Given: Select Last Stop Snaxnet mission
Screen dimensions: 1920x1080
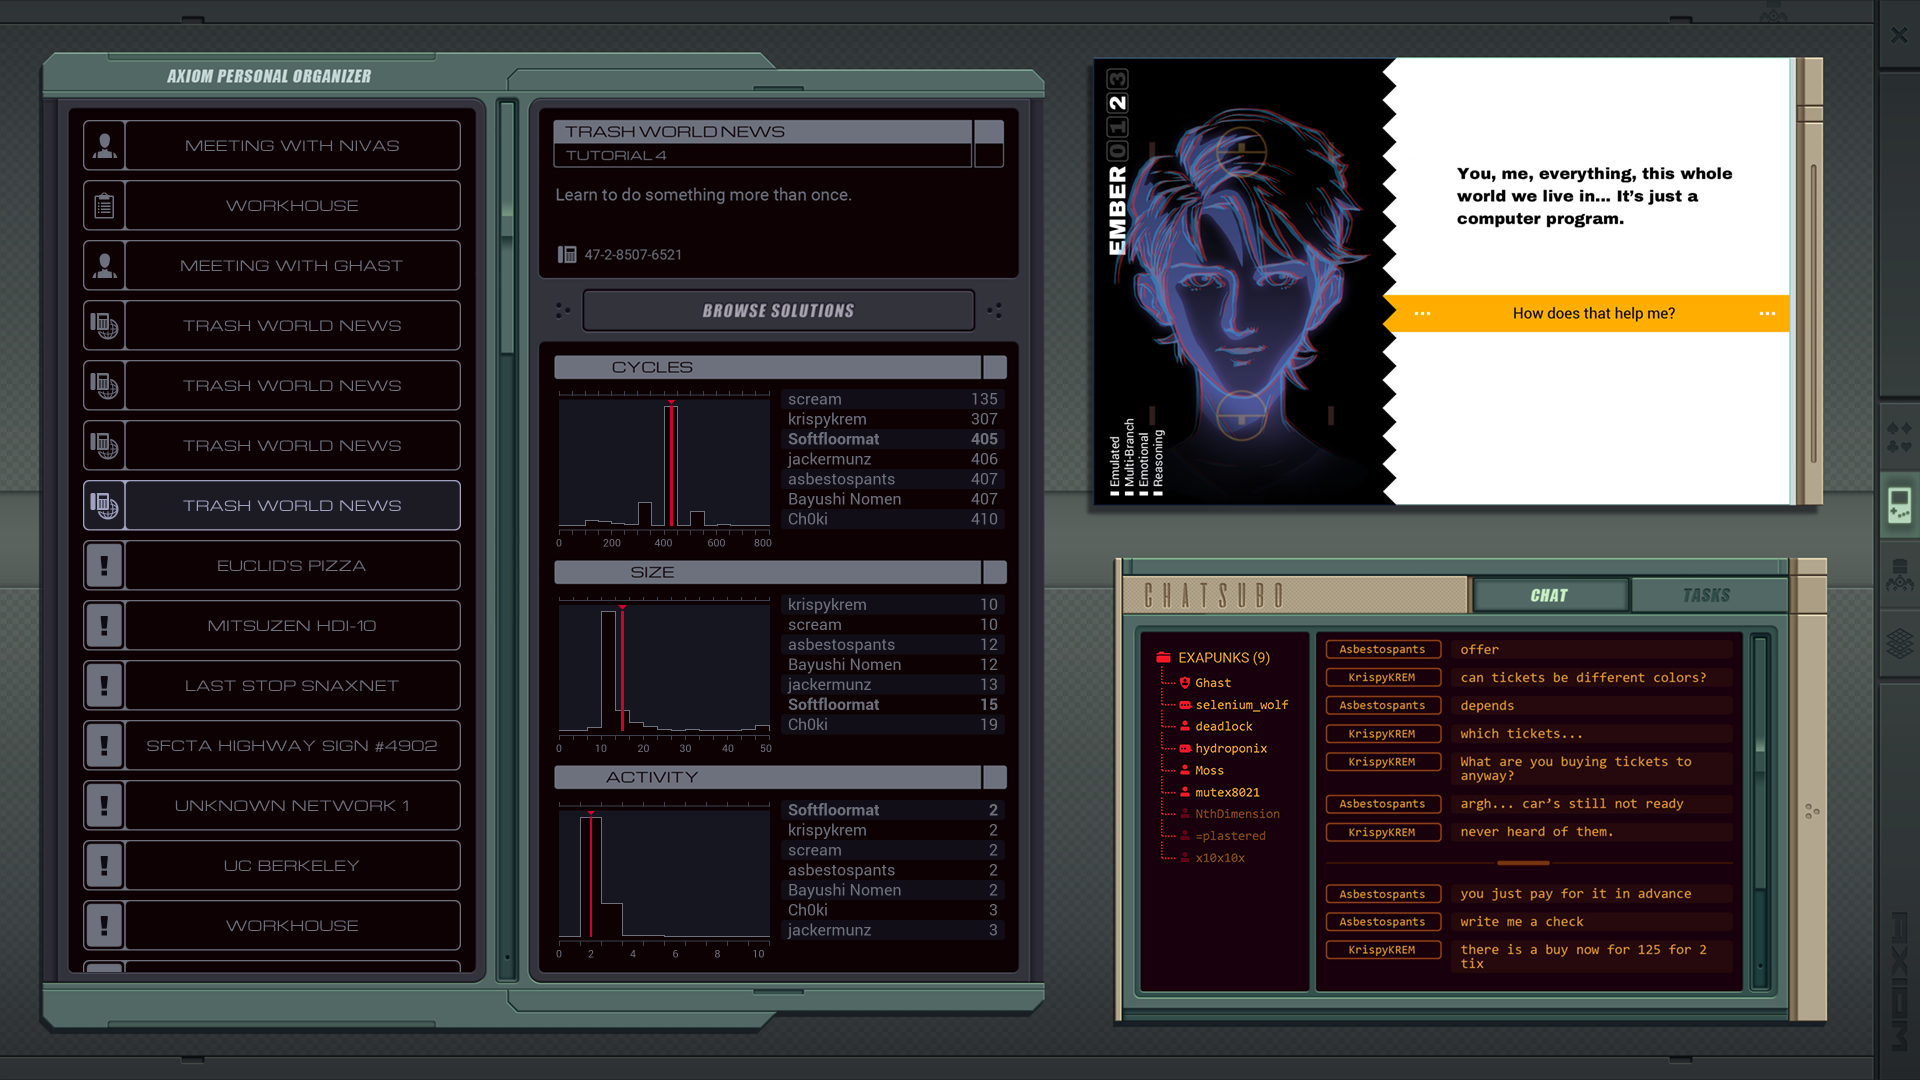Looking at the screenshot, I should pyautogui.click(x=292, y=686).
